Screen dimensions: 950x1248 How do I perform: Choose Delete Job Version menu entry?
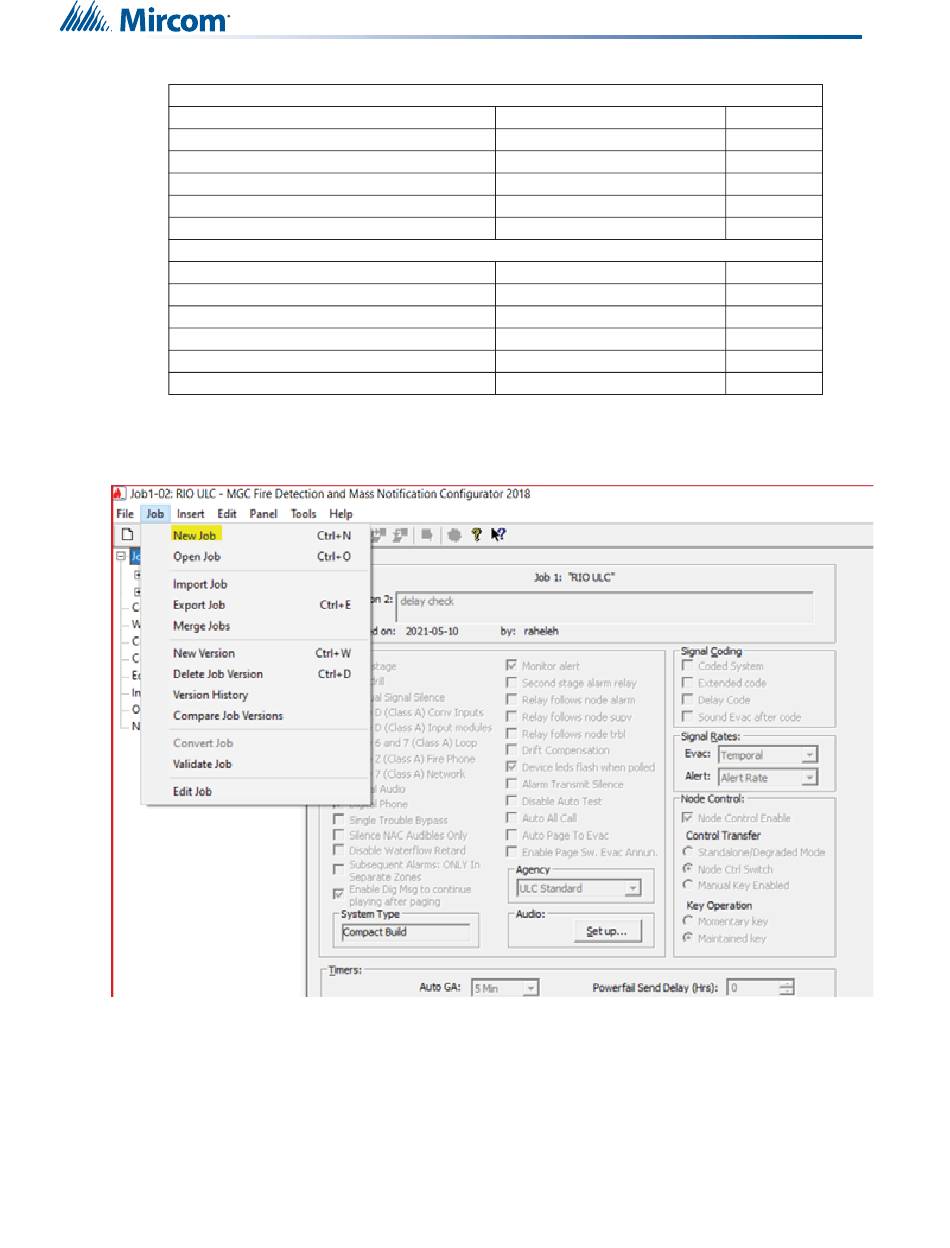[257, 674]
